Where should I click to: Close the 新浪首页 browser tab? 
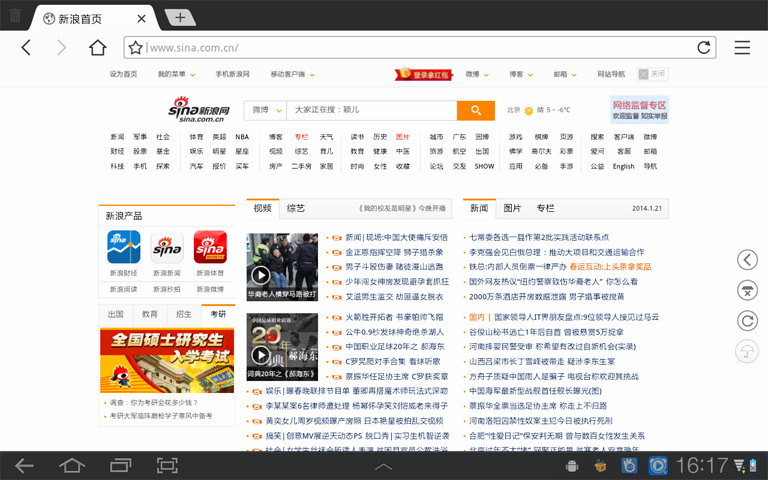[x=141, y=19]
